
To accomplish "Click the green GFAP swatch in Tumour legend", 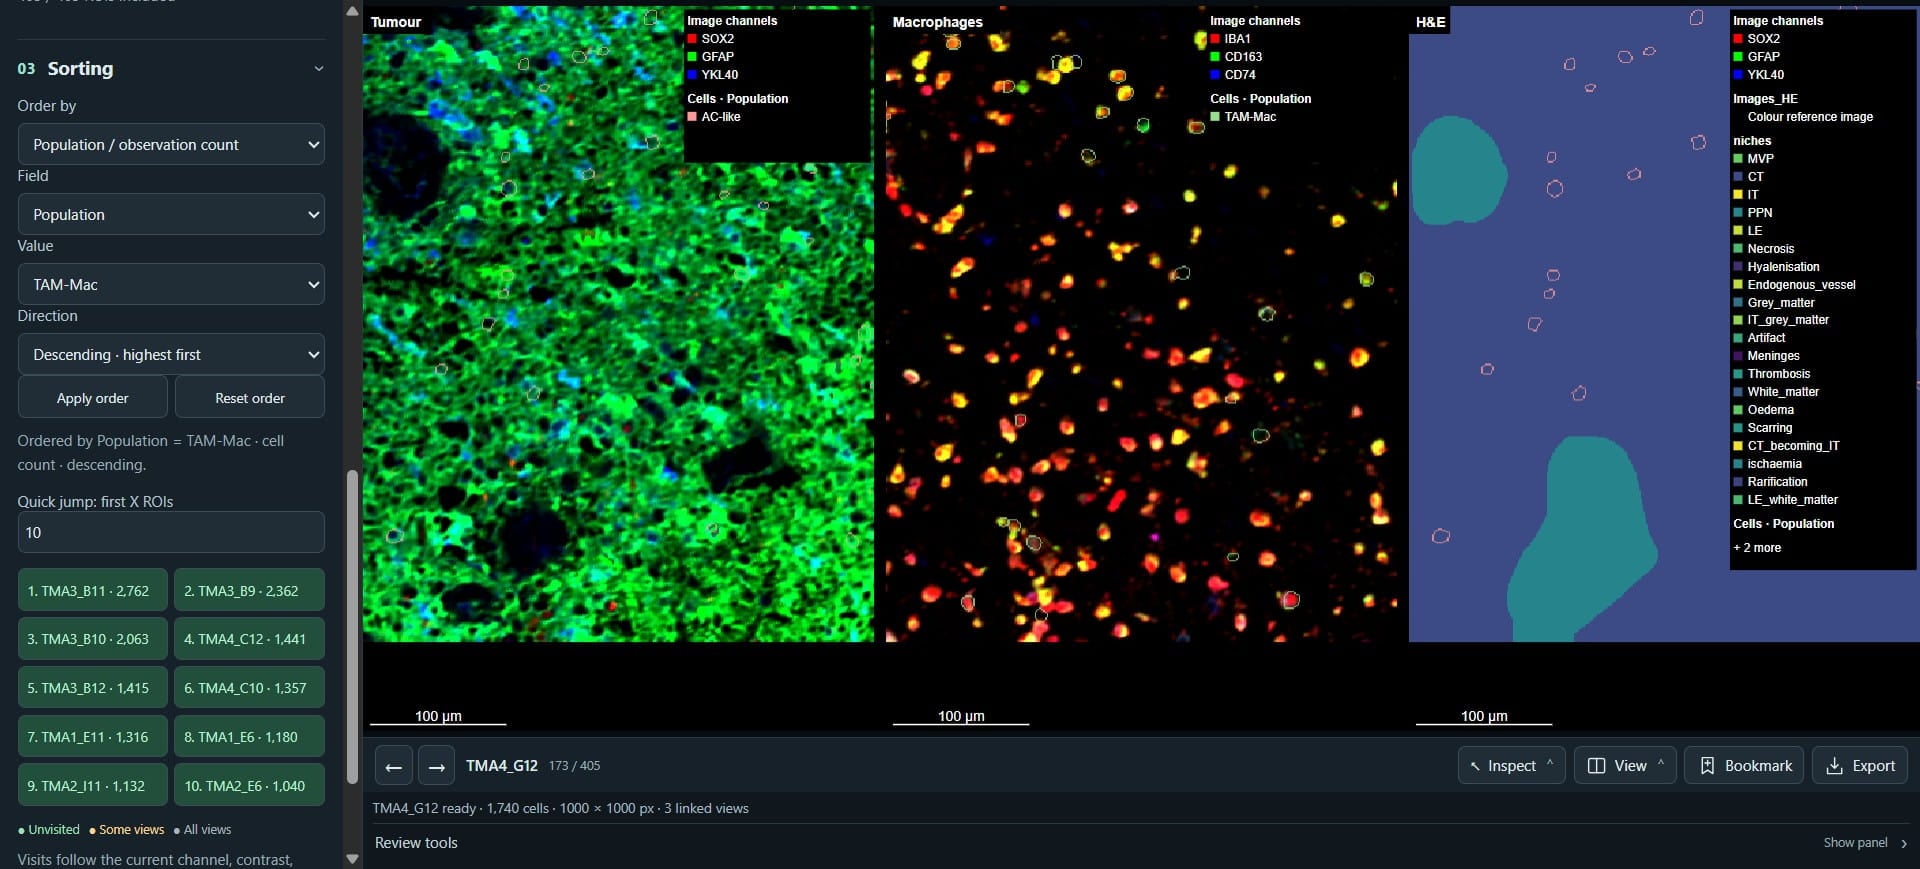I will [692, 57].
